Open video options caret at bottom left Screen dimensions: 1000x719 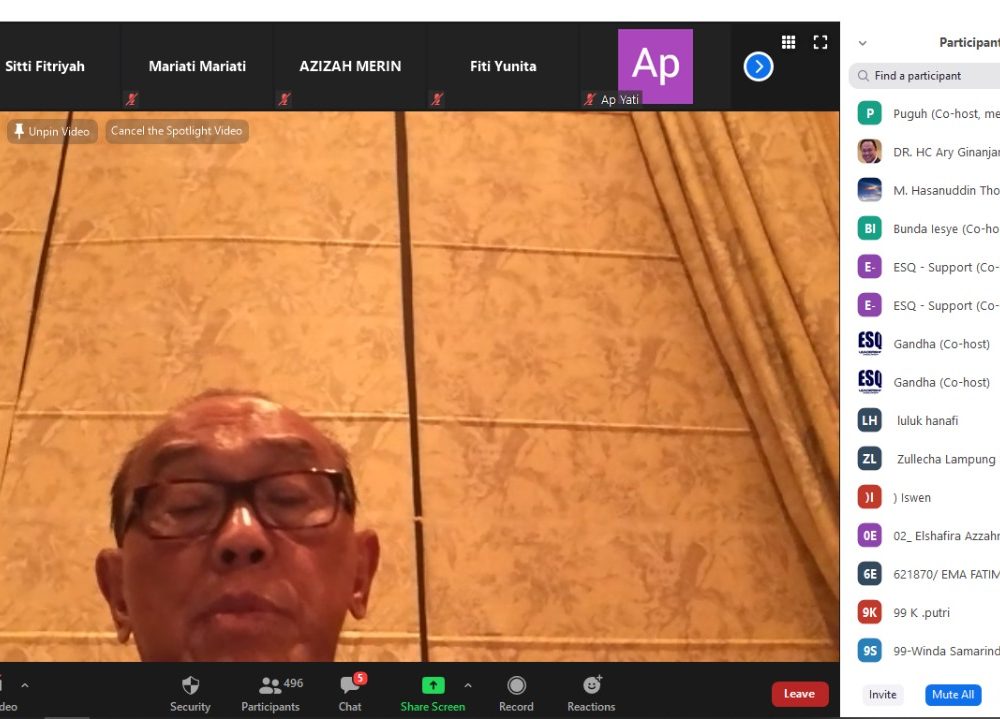tap(25, 686)
